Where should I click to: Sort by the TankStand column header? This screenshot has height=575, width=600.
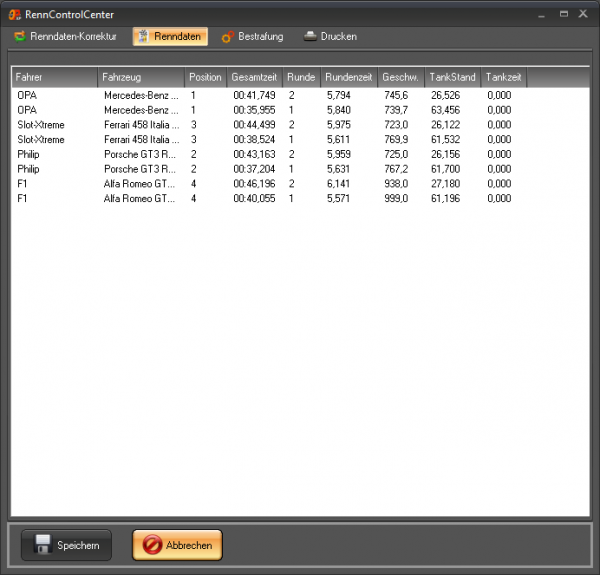tap(453, 77)
